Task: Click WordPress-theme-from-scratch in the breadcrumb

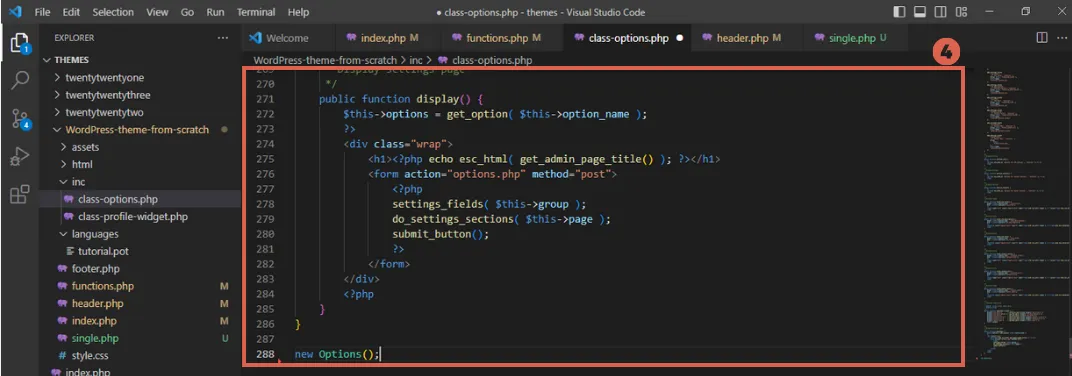Action: click(325, 60)
